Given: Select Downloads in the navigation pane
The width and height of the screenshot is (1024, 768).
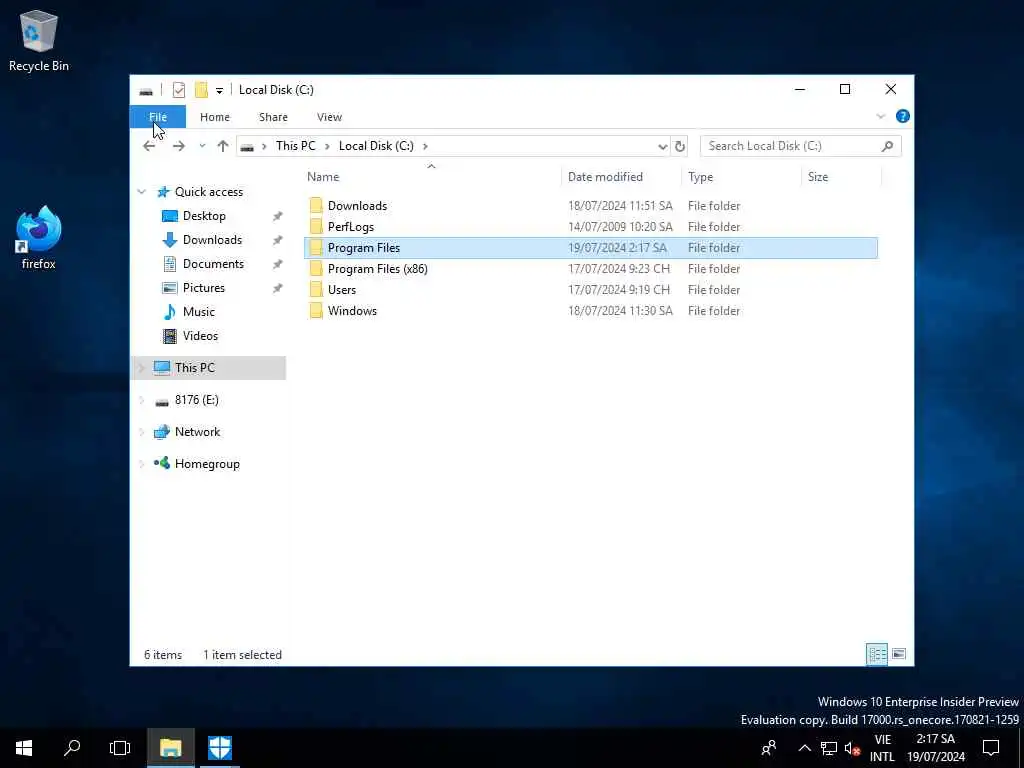Looking at the screenshot, I should [x=212, y=240].
